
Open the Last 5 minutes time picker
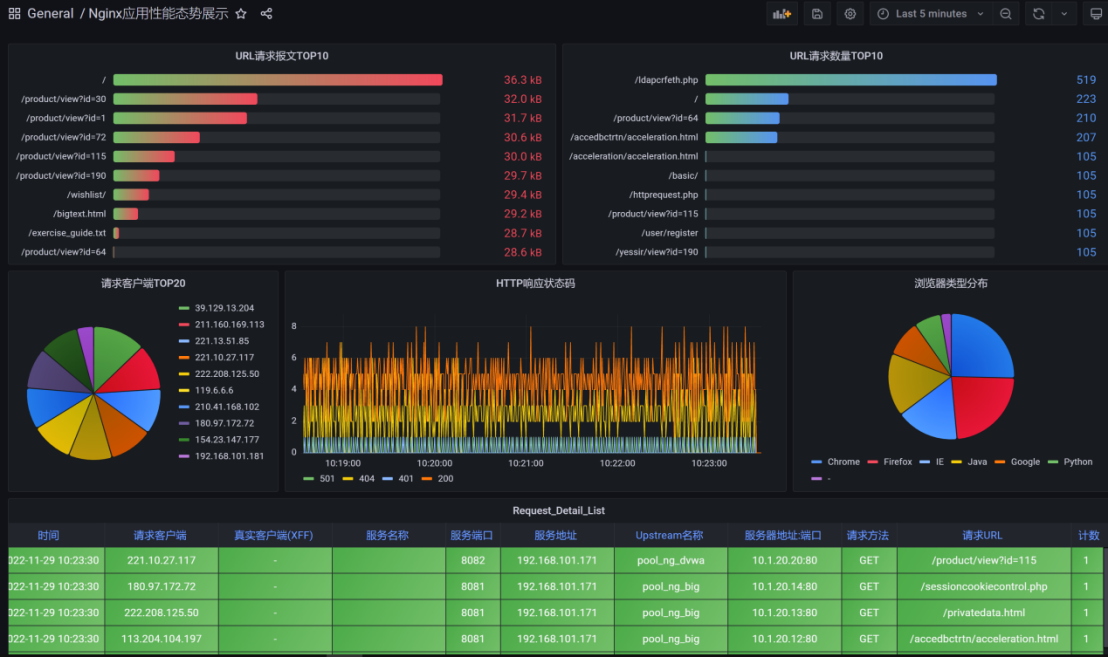pos(930,13)
